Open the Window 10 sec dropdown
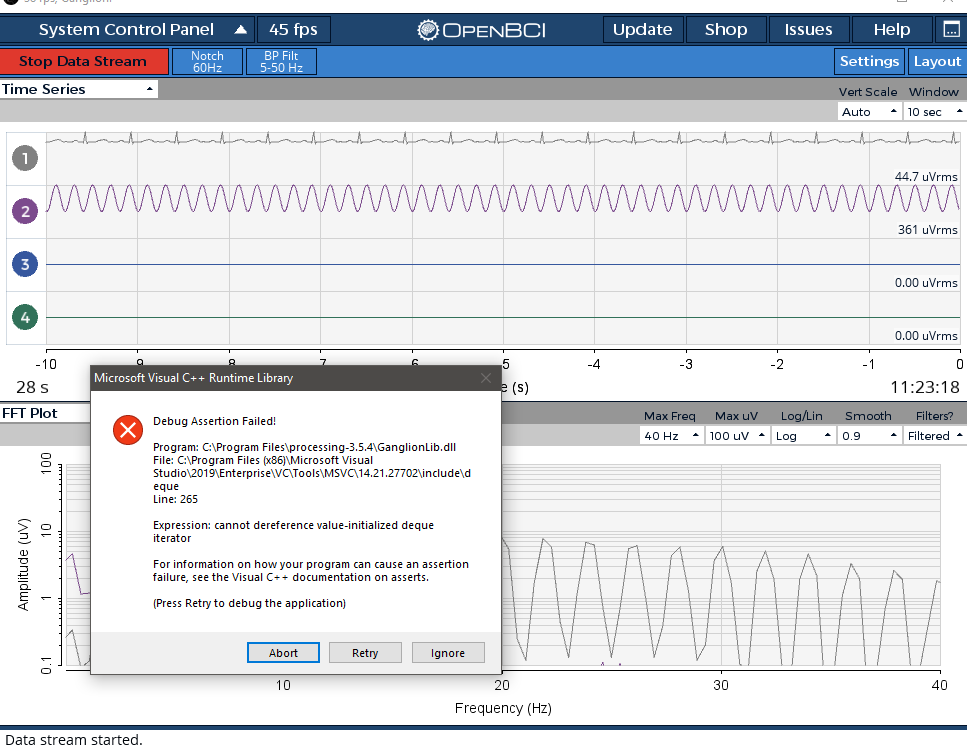The image size is (967, 751). (x=933, y=111)
